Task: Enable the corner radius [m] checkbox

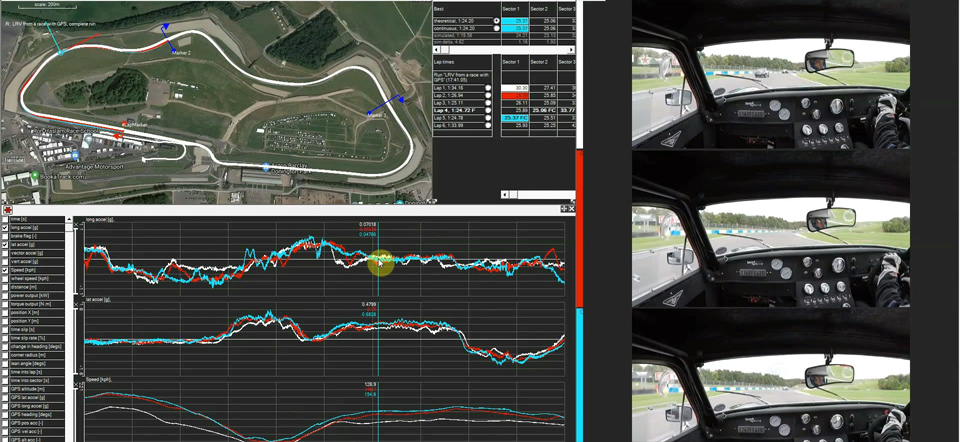Action: (x=6, y=355)
